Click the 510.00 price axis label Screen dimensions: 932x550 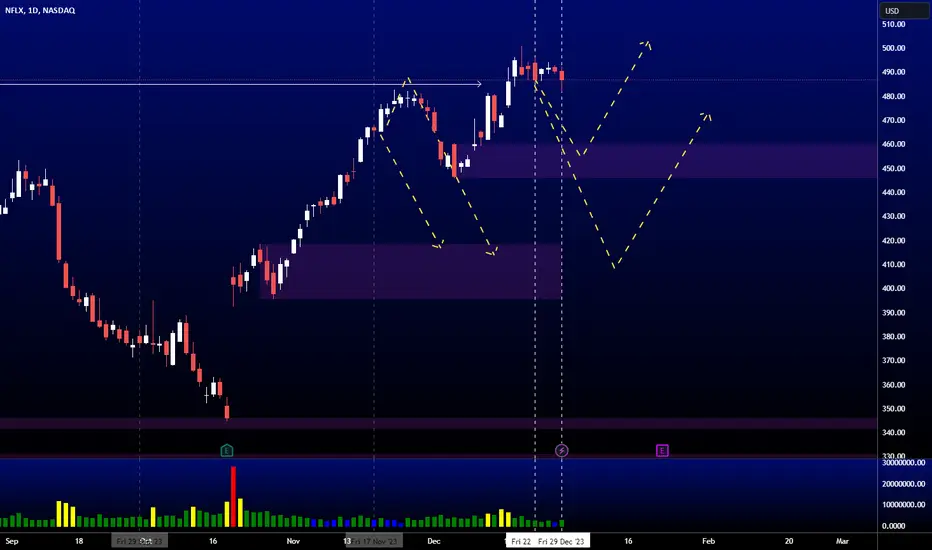point(893,24)
